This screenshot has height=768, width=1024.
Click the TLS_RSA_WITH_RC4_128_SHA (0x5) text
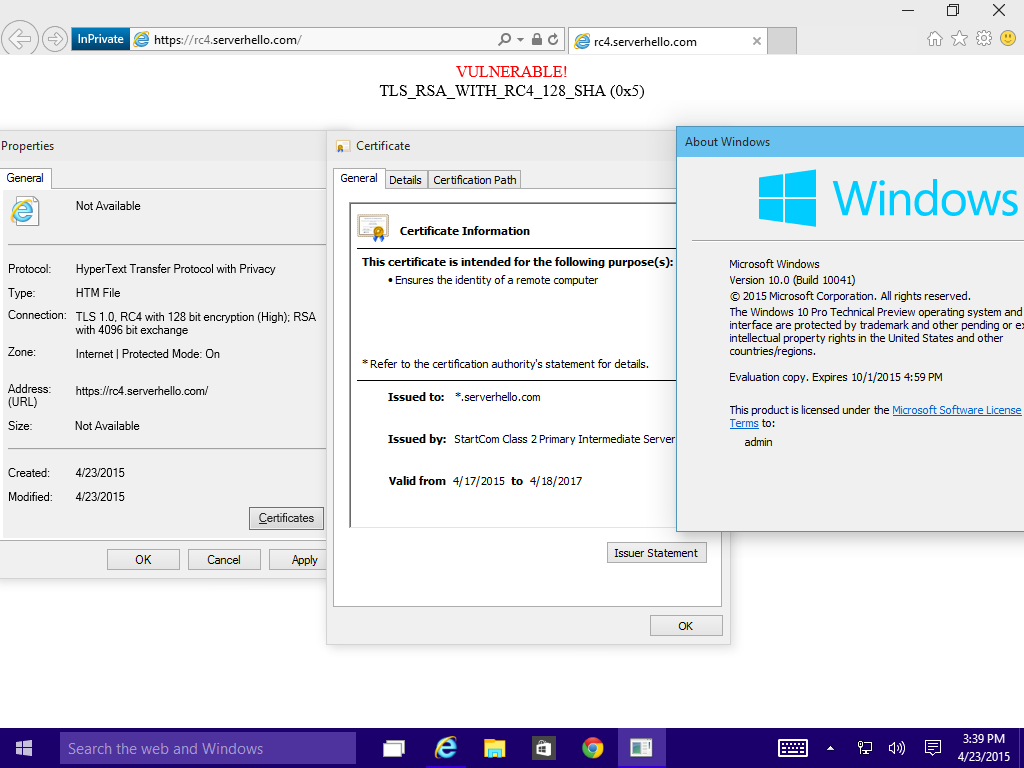(512, 91)
